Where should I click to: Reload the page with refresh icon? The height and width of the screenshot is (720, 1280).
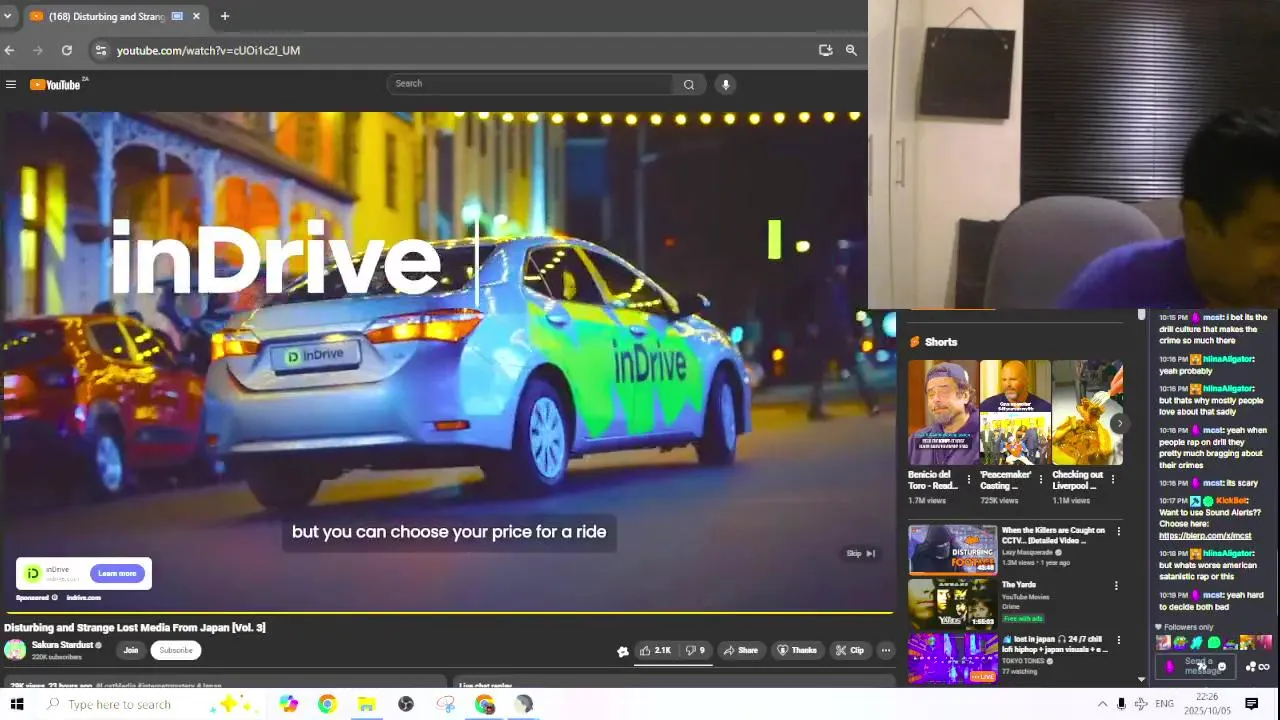coord(67,50)
